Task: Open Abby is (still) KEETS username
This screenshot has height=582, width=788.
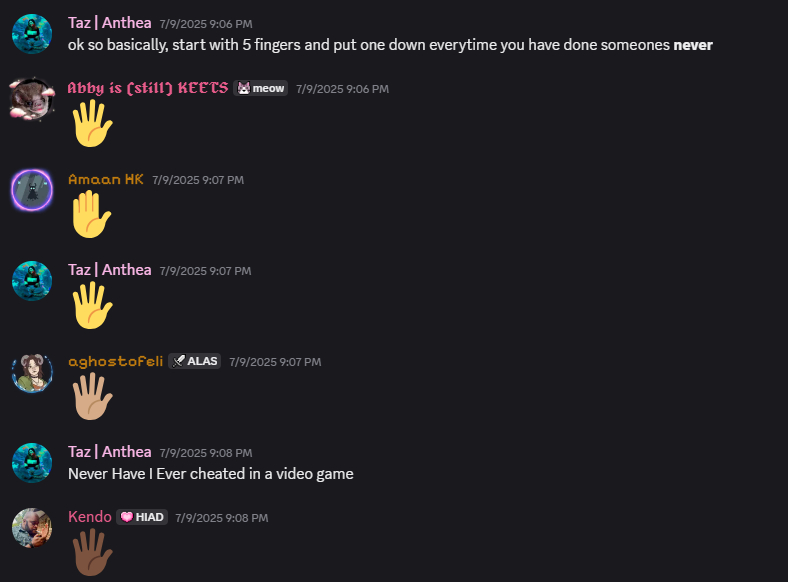Action: [x=147, y=88]
